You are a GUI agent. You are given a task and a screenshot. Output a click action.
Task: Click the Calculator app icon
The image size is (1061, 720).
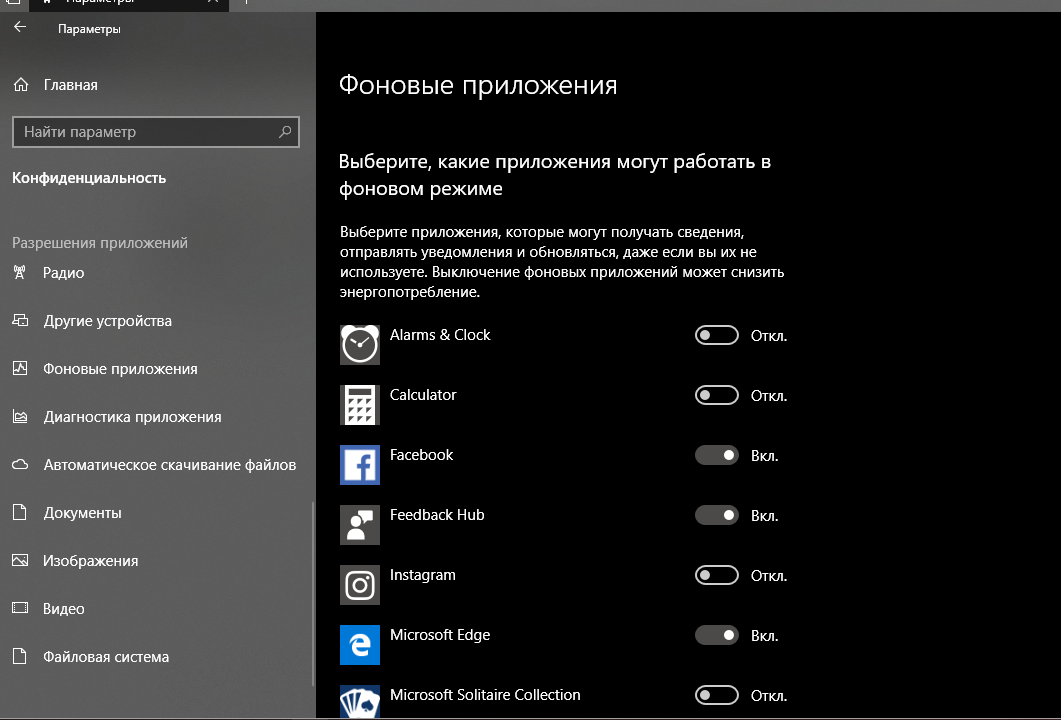pos(359,405)
